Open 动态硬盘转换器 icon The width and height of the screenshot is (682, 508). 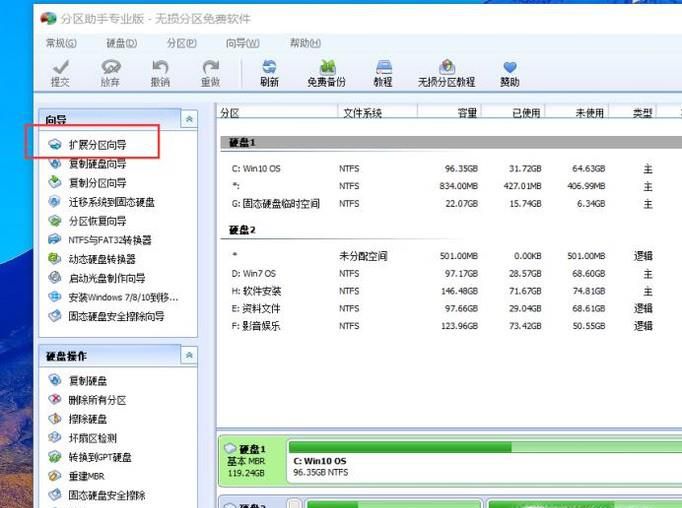point(55,258)
